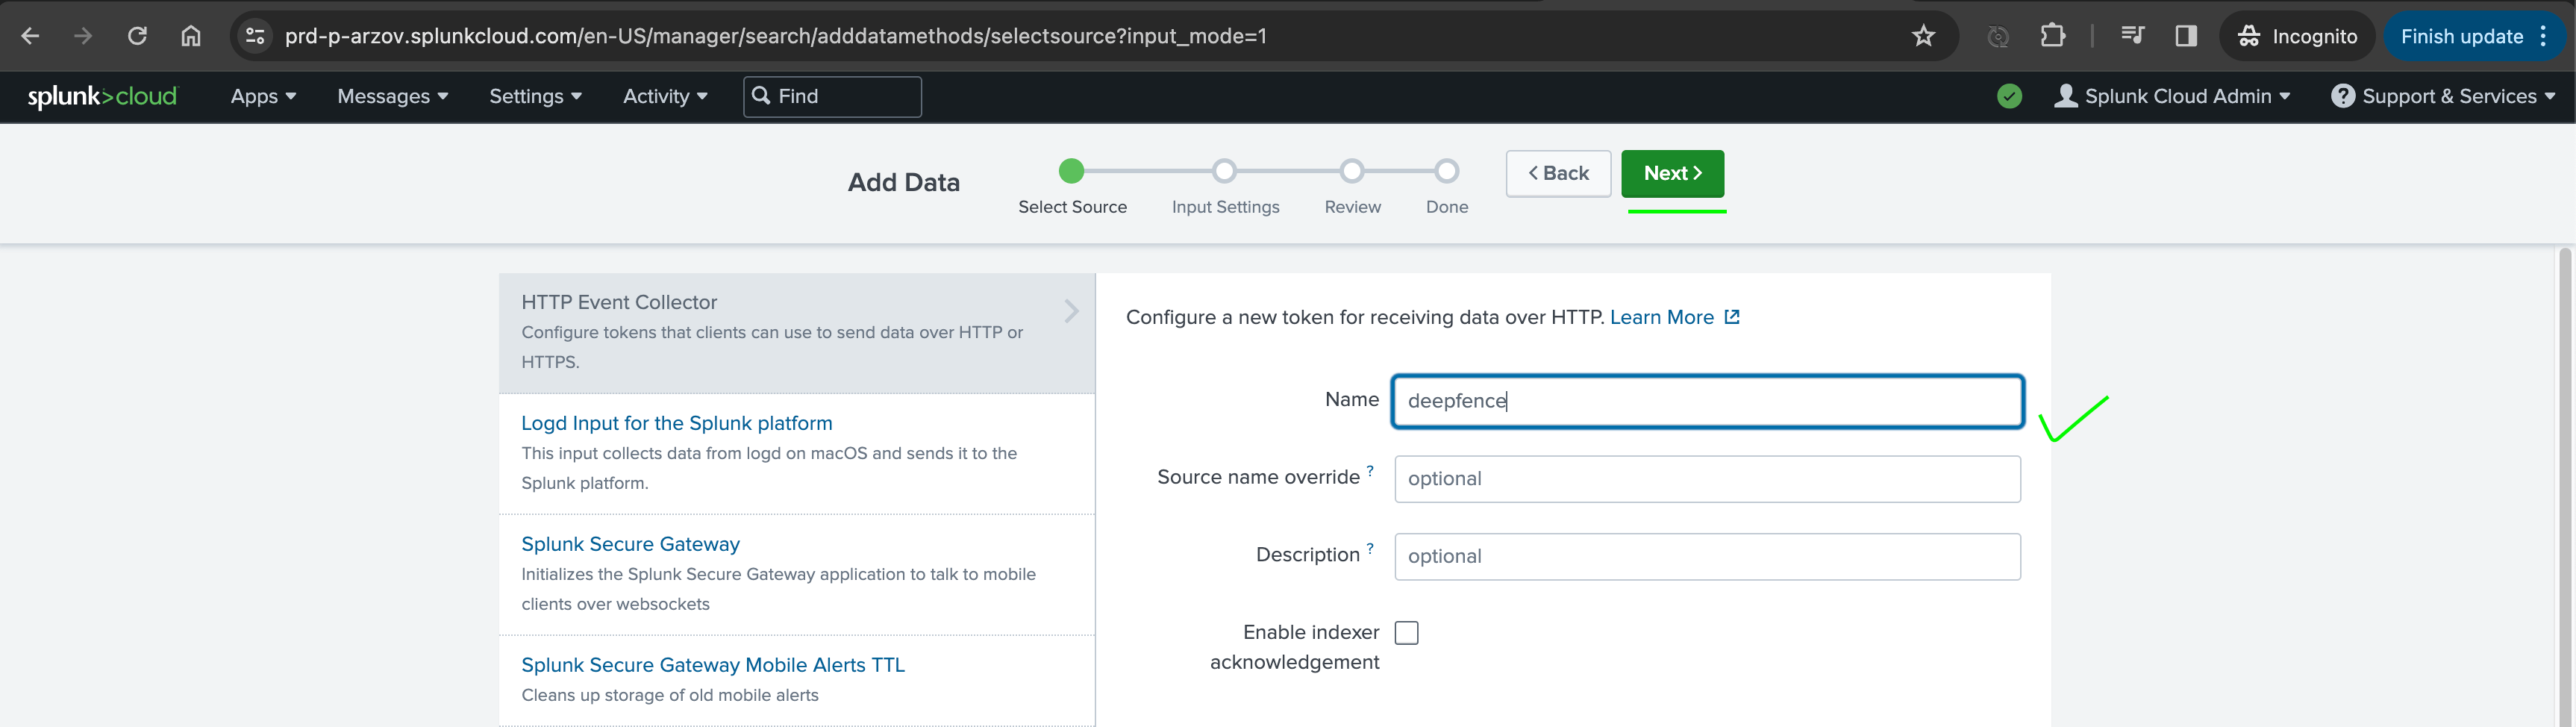
Task: Click the Review step circle
Action: tap(1352, 172)
